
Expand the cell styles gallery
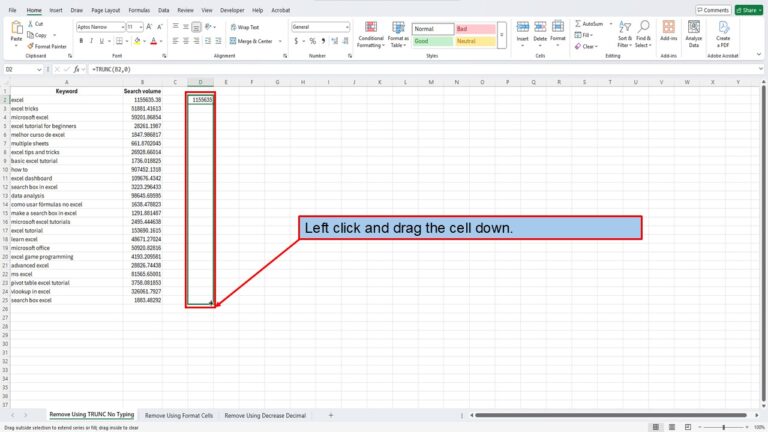coord(502,35)
